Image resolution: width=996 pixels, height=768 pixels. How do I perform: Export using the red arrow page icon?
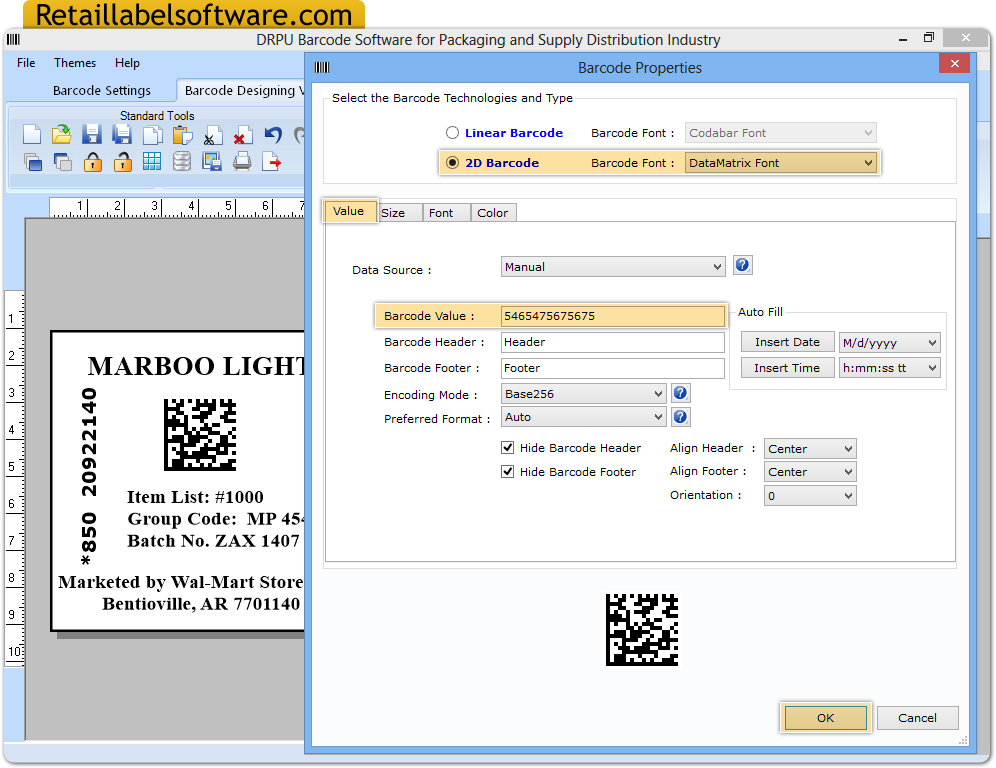click(x=271, y=162)
